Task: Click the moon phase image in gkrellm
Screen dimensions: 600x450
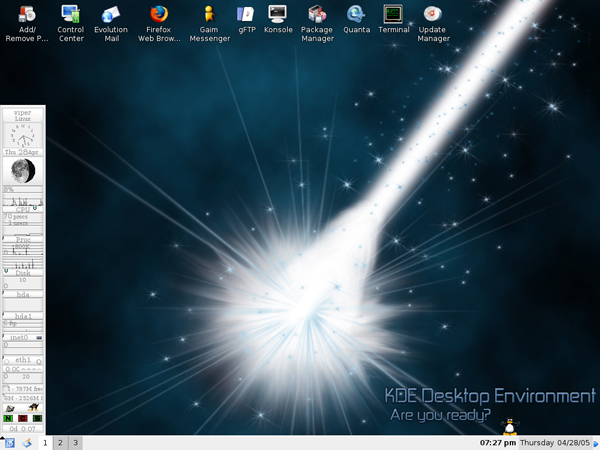Action: pos(23,171)
